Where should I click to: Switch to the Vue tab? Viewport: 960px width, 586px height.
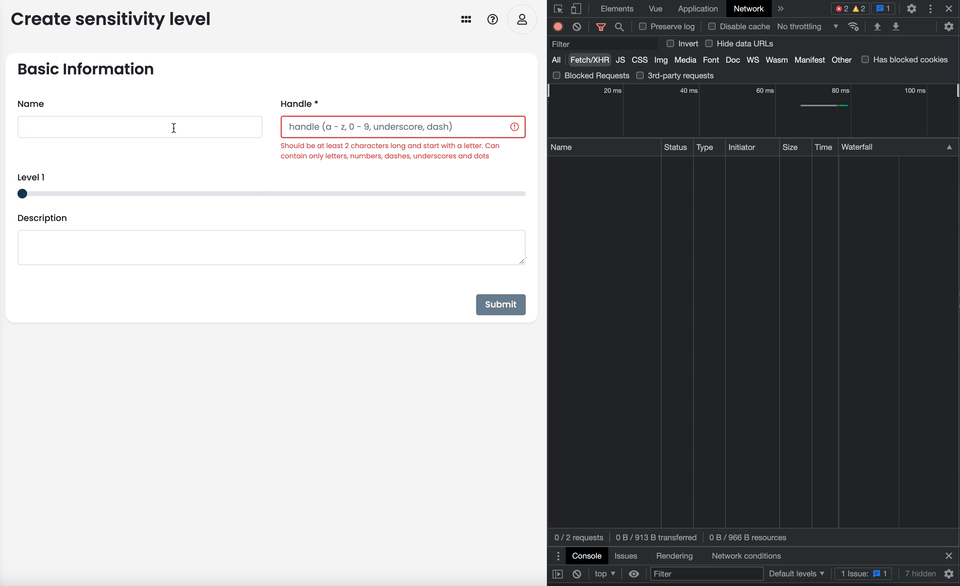(656, 8)
